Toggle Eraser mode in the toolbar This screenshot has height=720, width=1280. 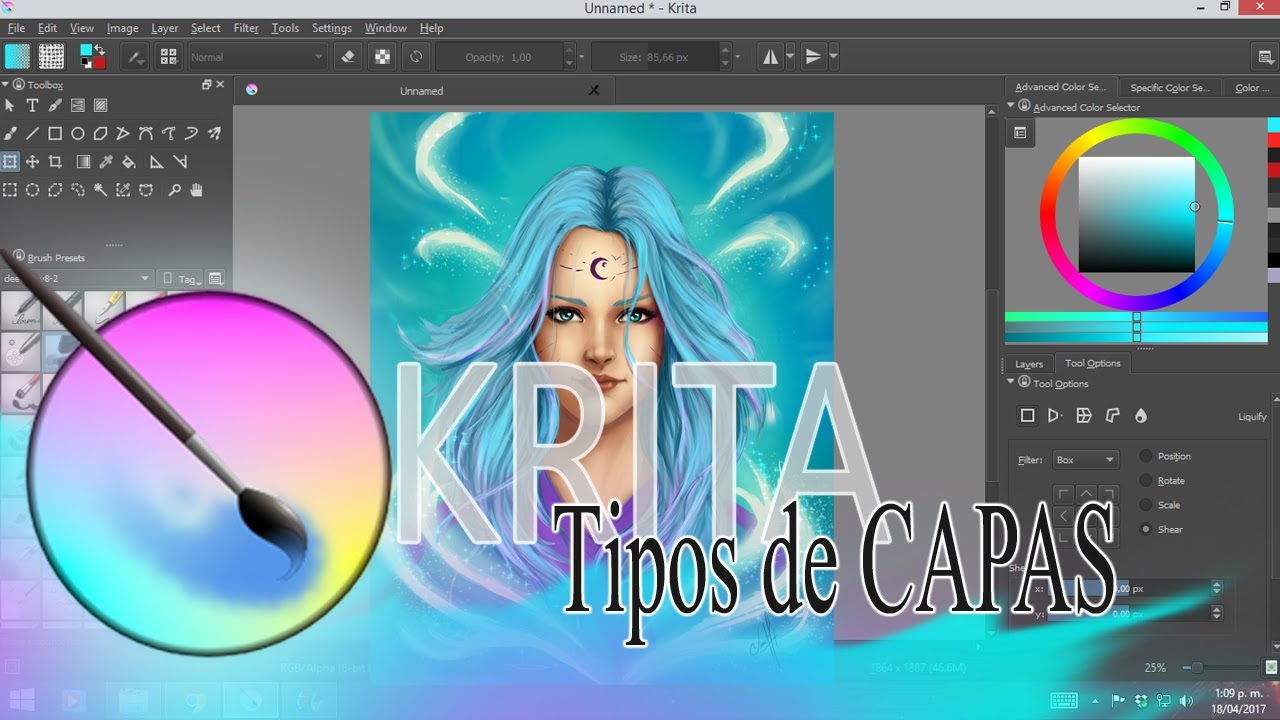348,57
